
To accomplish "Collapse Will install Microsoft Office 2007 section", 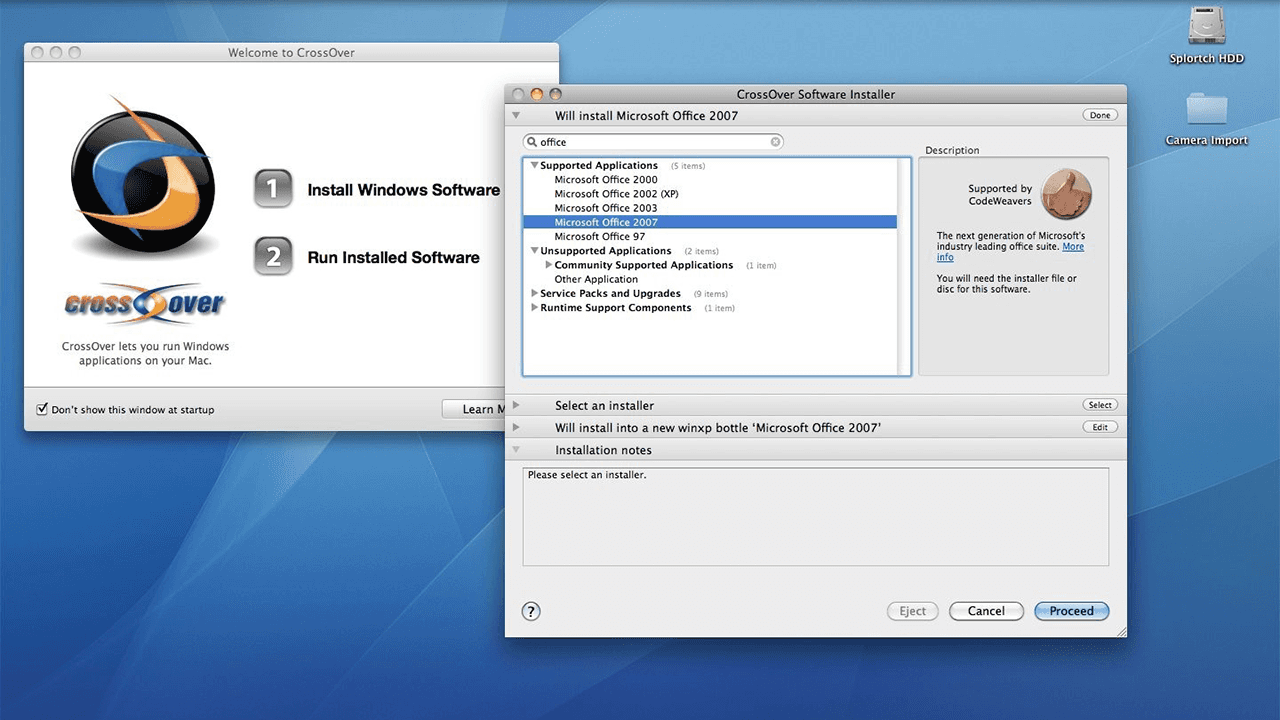I will [516, 116].
